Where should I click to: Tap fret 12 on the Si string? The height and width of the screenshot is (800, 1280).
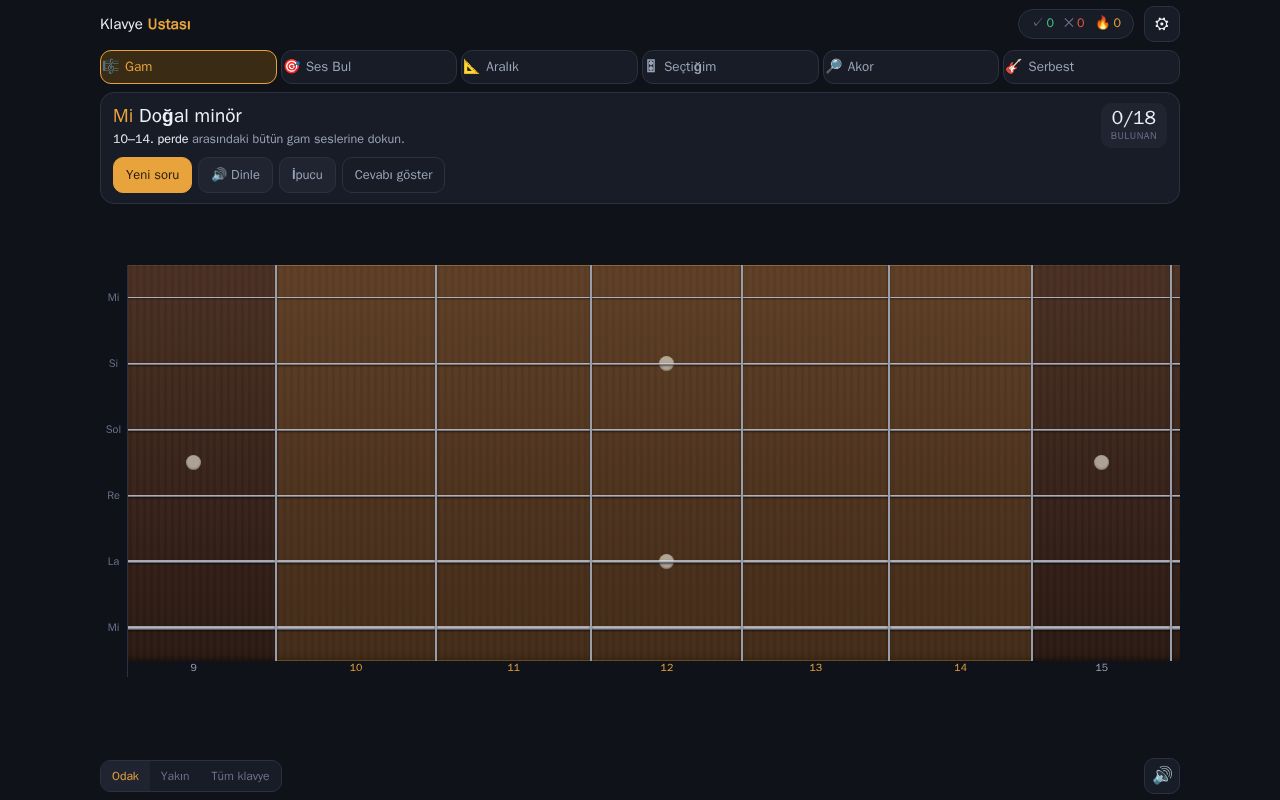[666, 363]
